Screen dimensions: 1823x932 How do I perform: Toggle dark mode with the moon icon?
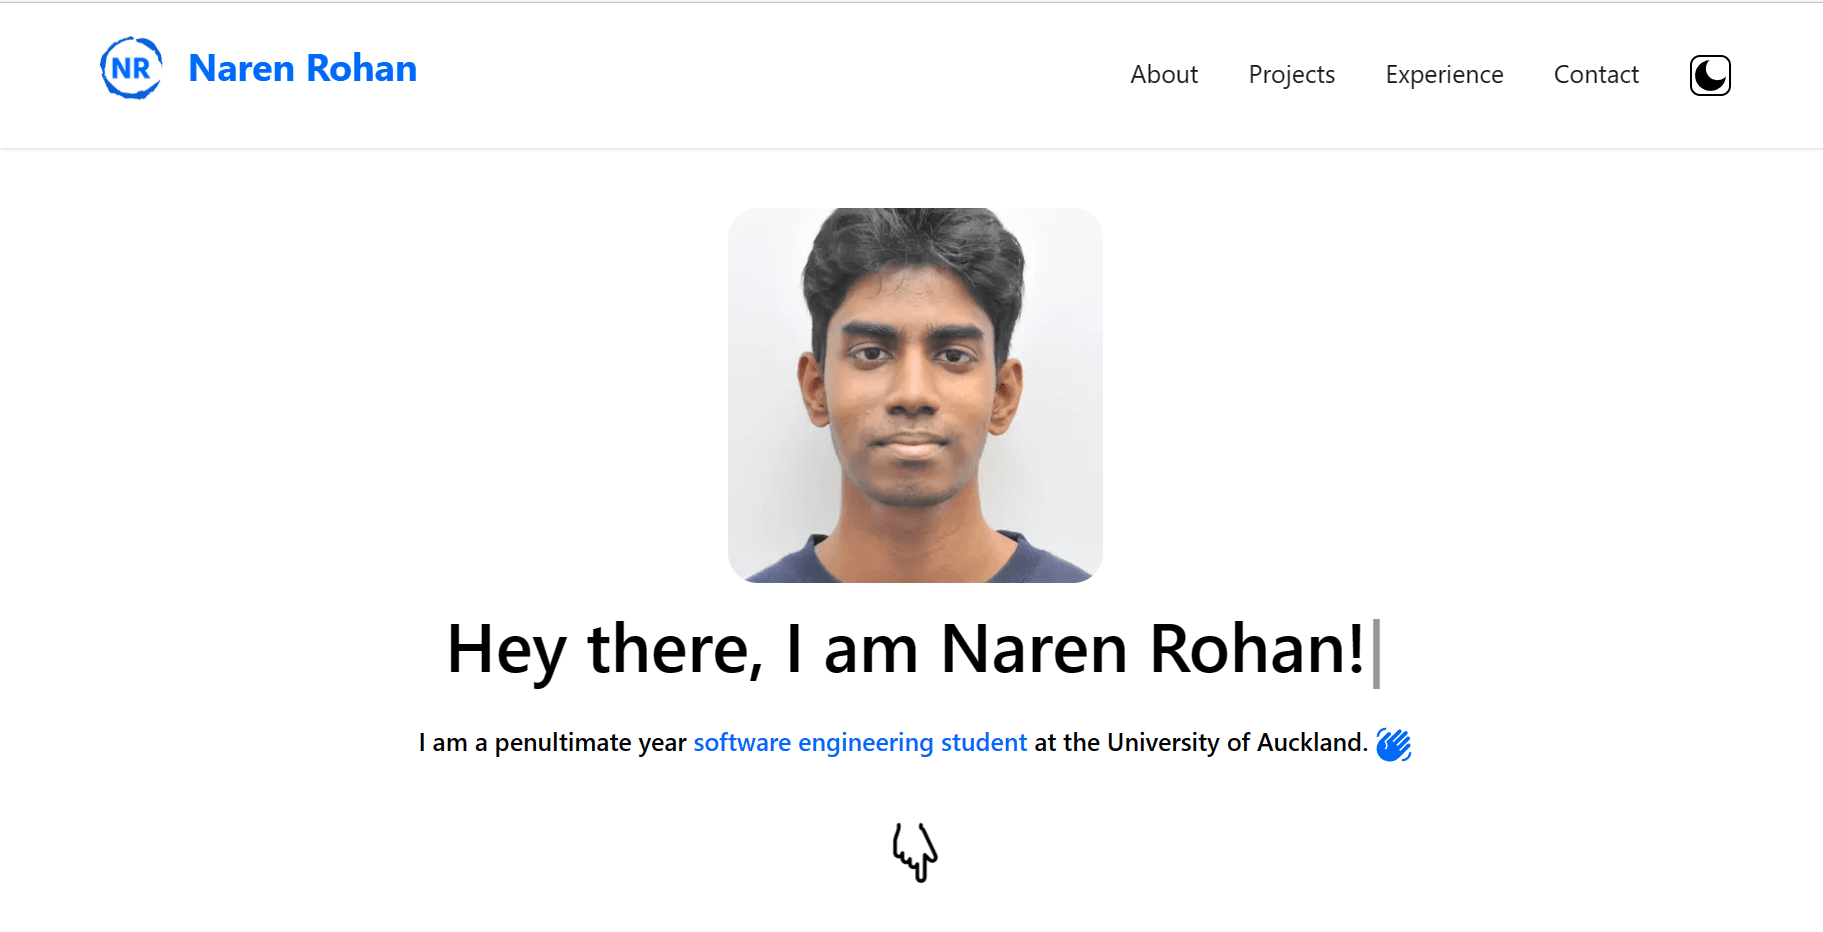(1710, 75)
